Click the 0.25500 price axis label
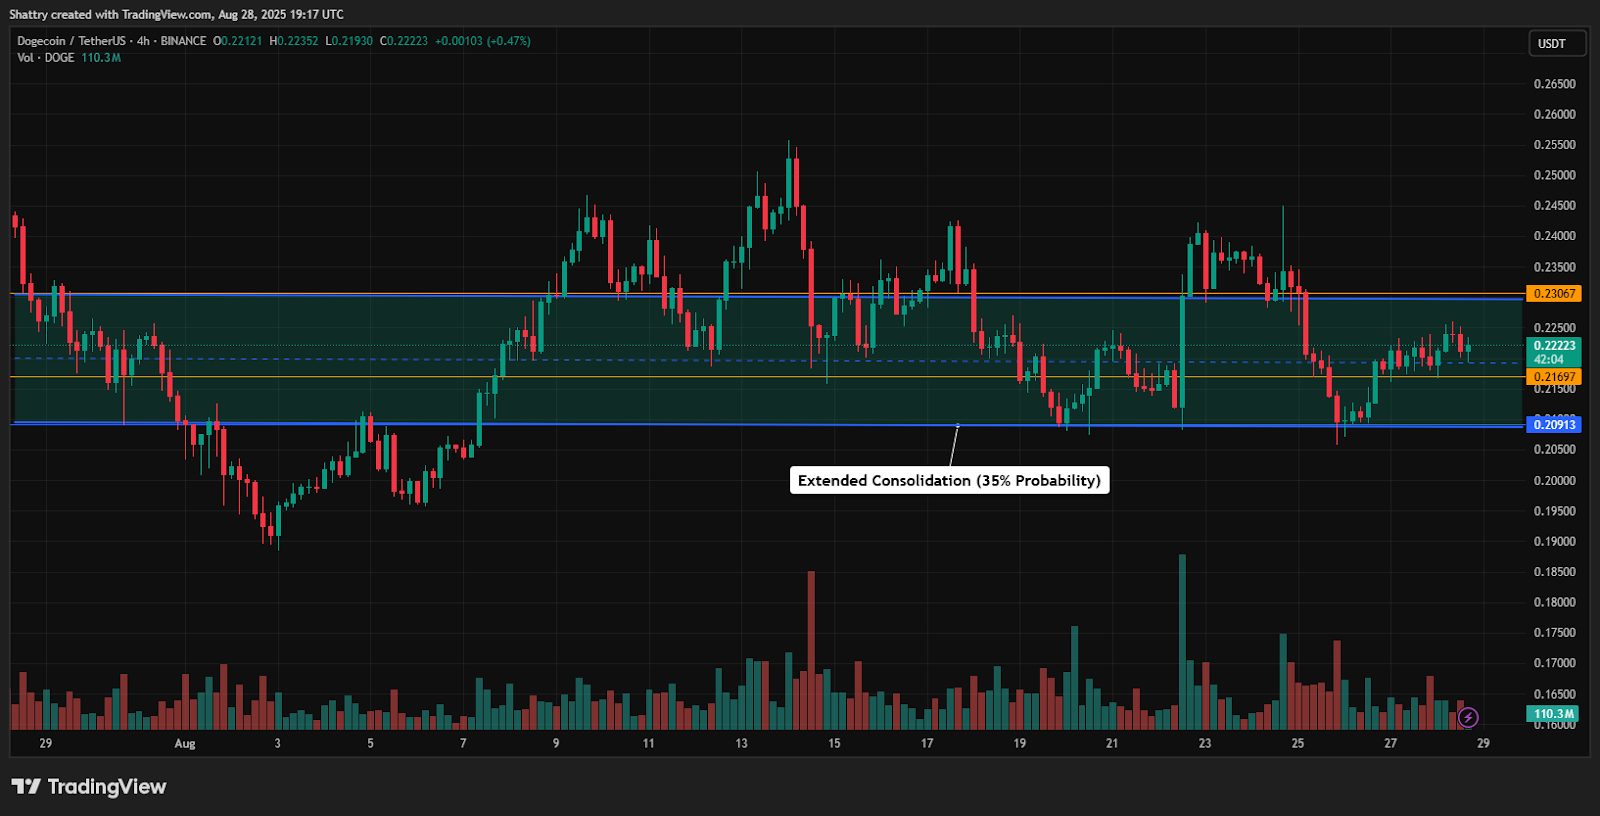The width and height of the screenshot is (1600, 816). point(1555,145)
